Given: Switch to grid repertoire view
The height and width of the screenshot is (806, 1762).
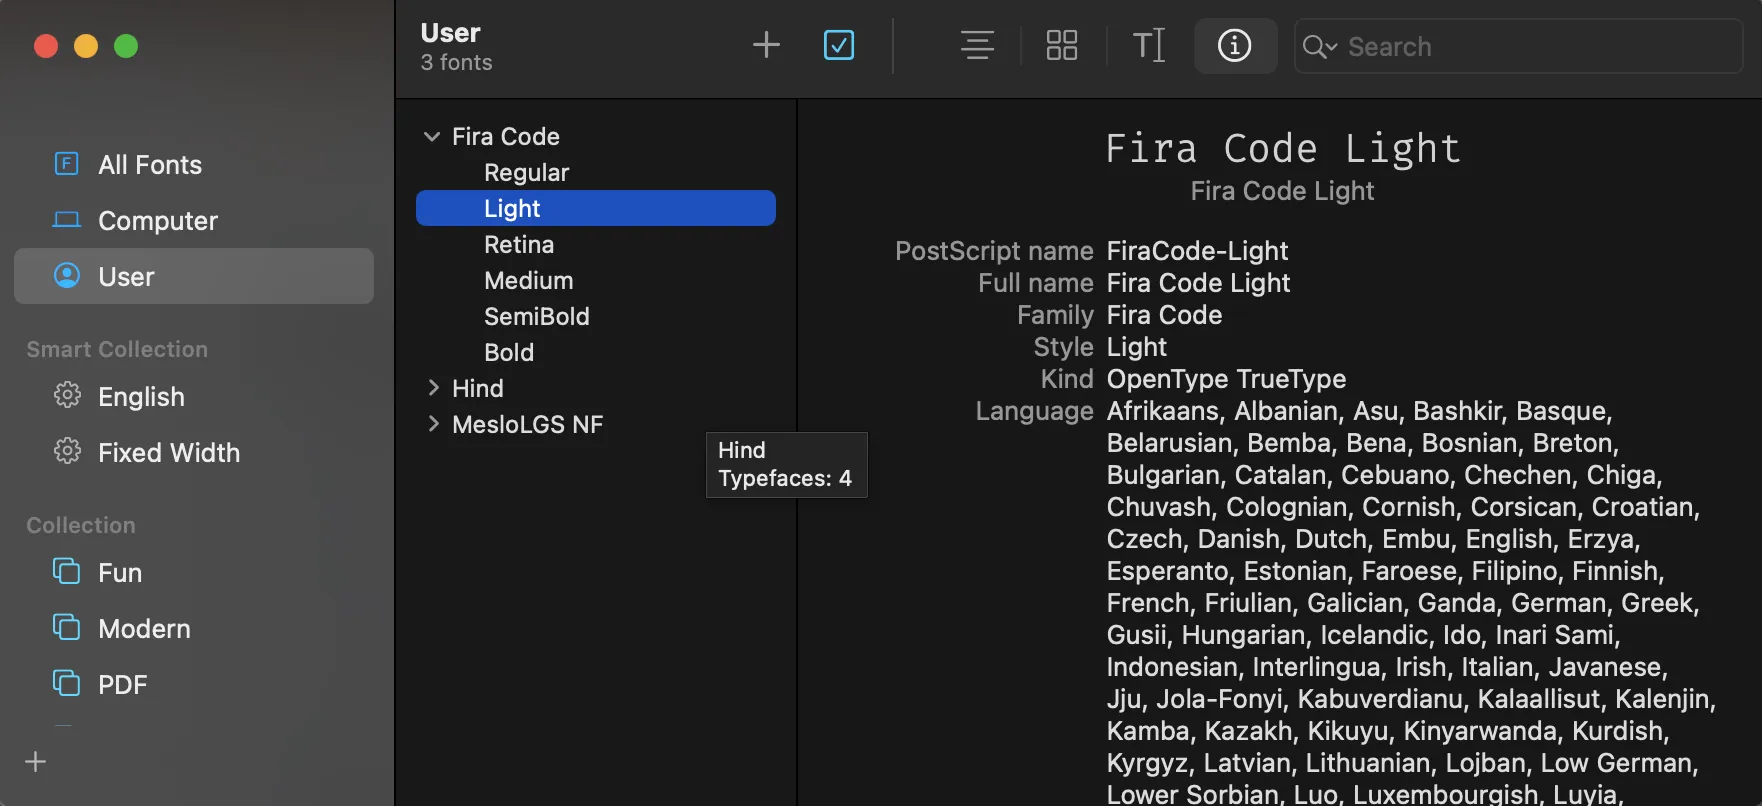Looking at the screenshot, I should (x=1061, y=45).
